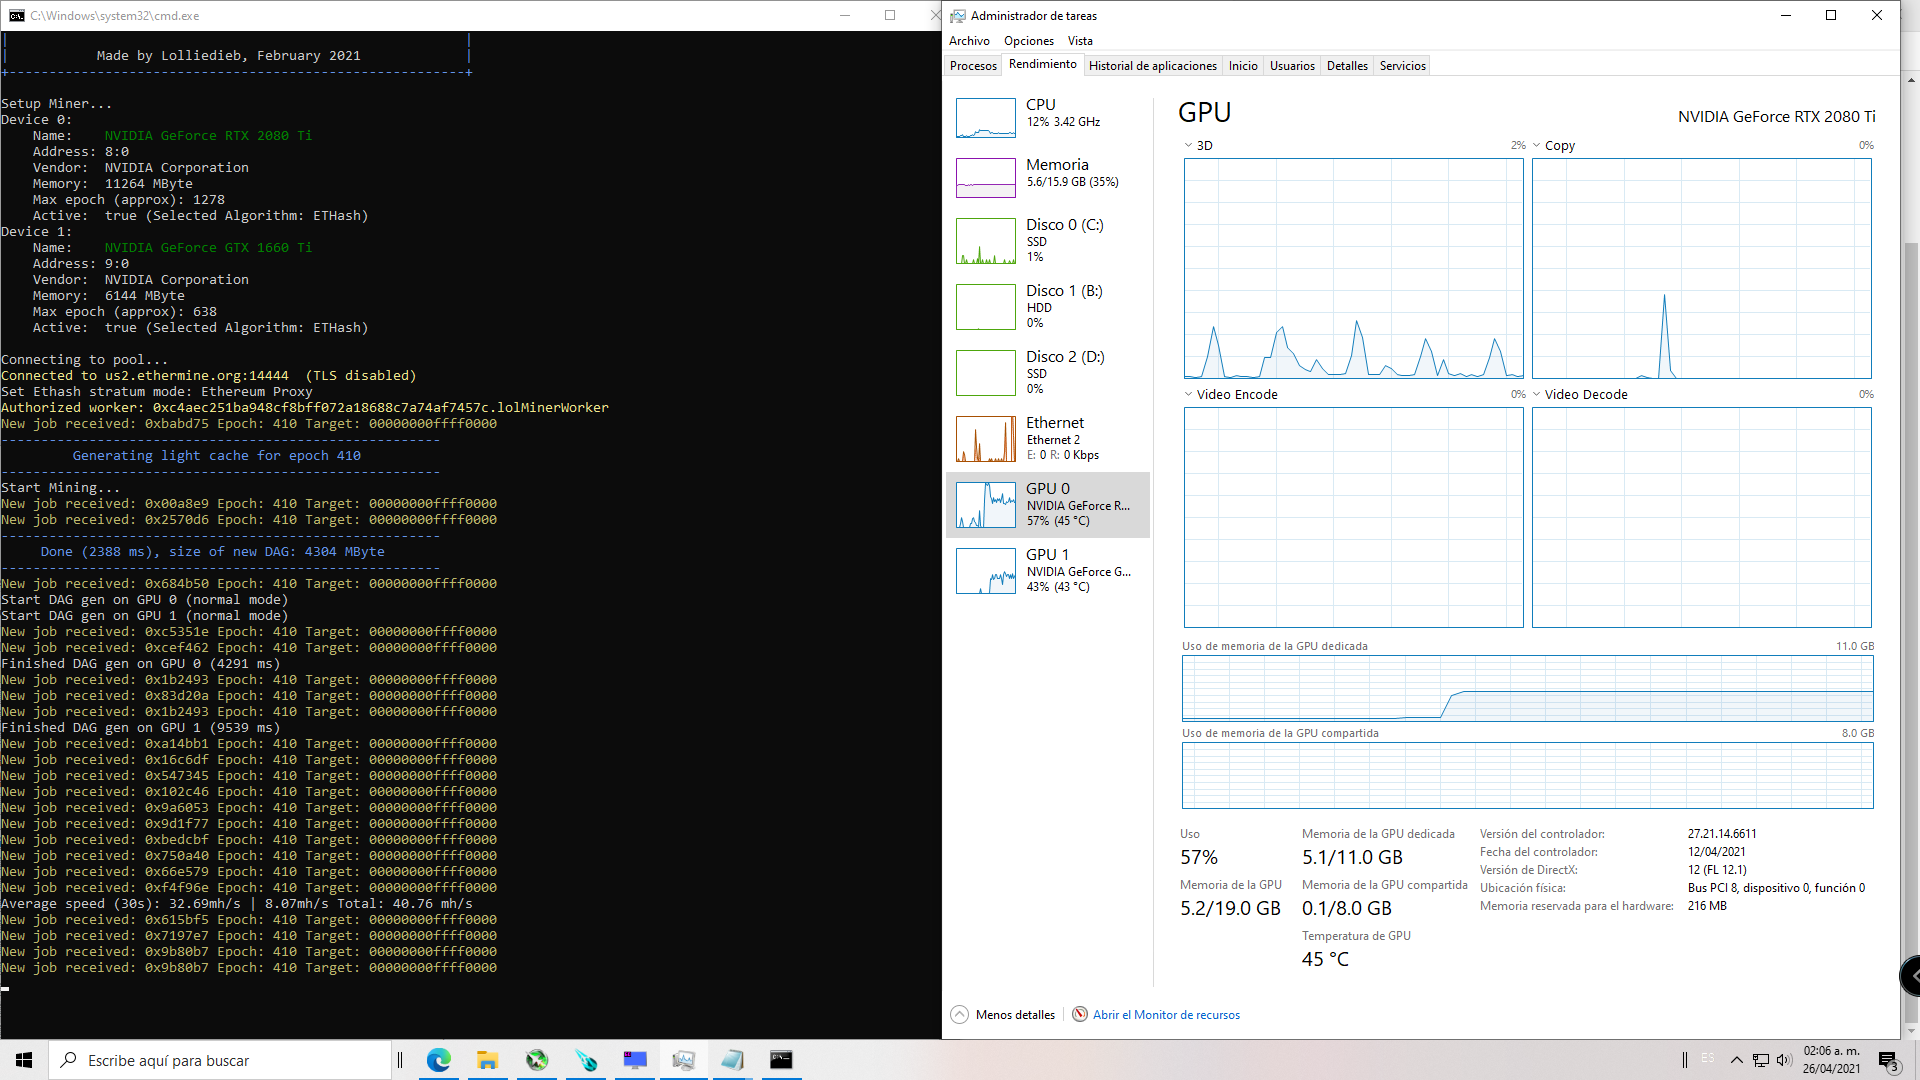Select GPU 1 GeForce GTX entry

click(1048, 570)
